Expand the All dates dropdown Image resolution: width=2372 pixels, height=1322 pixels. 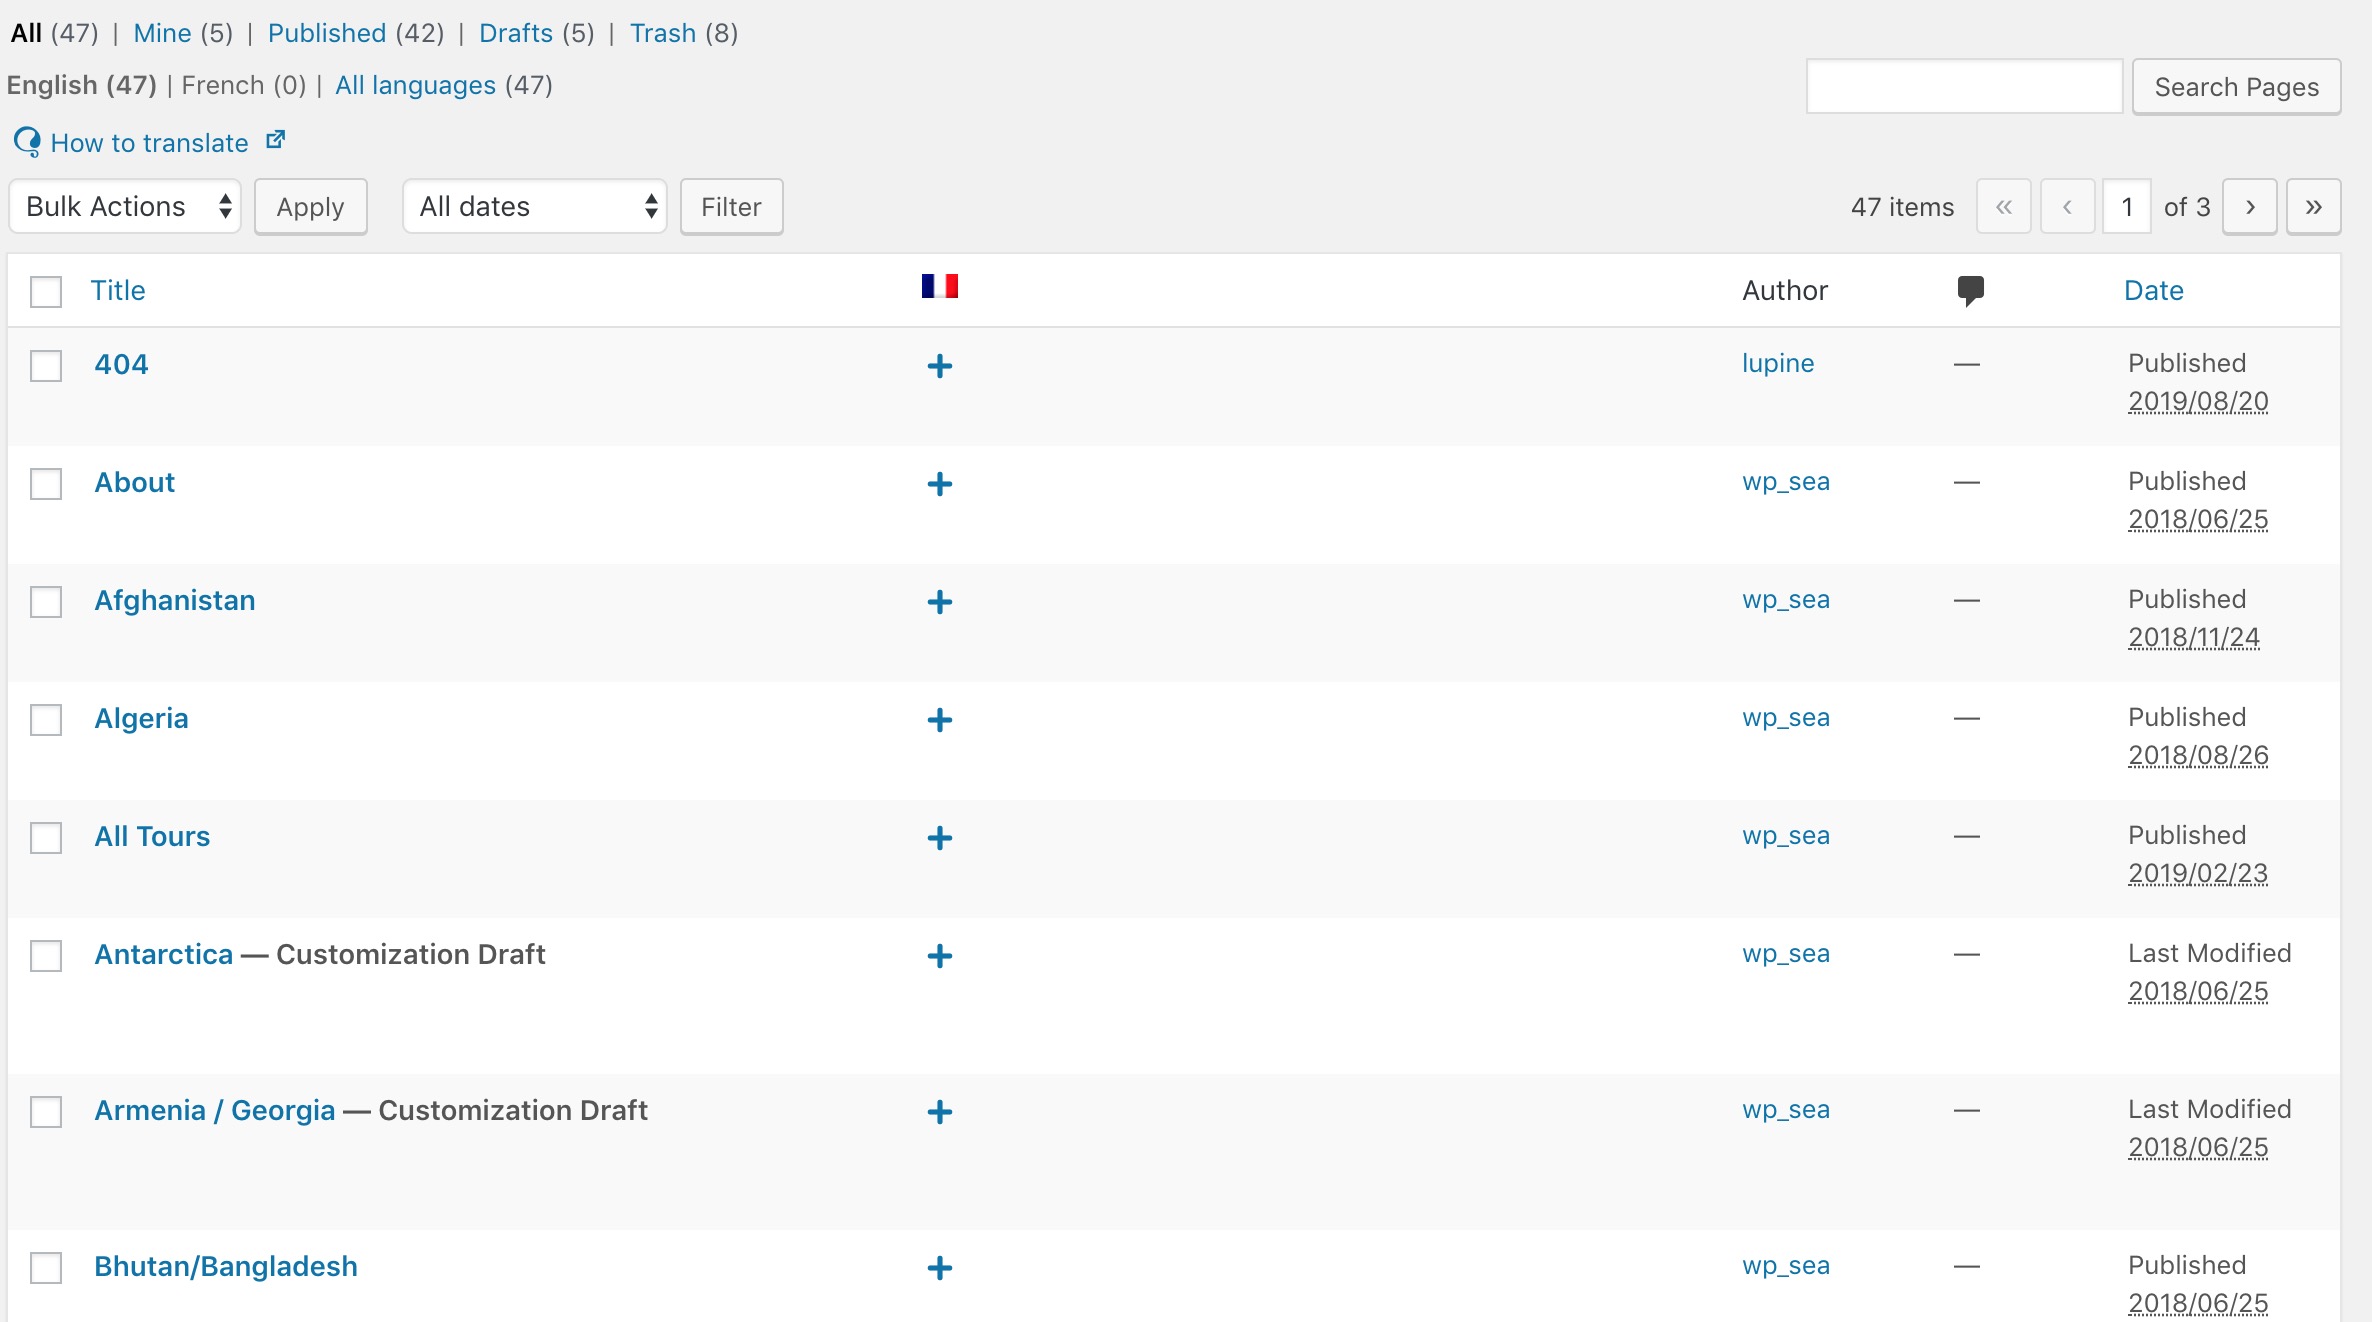point(535,207)
